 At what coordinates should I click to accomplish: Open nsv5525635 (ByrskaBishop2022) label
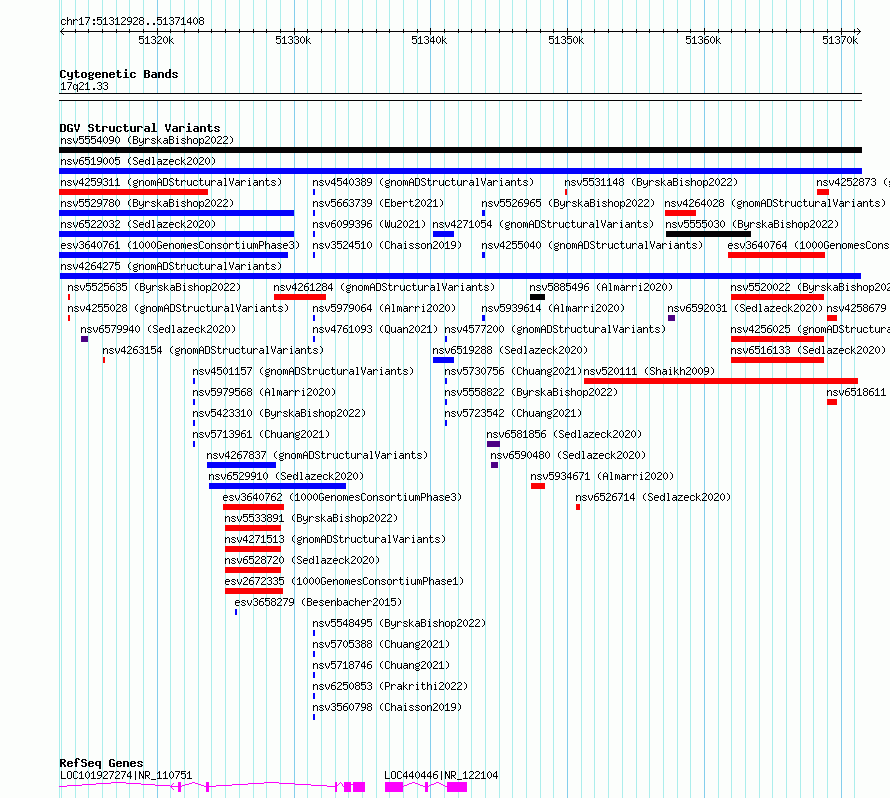pos(154,287)
